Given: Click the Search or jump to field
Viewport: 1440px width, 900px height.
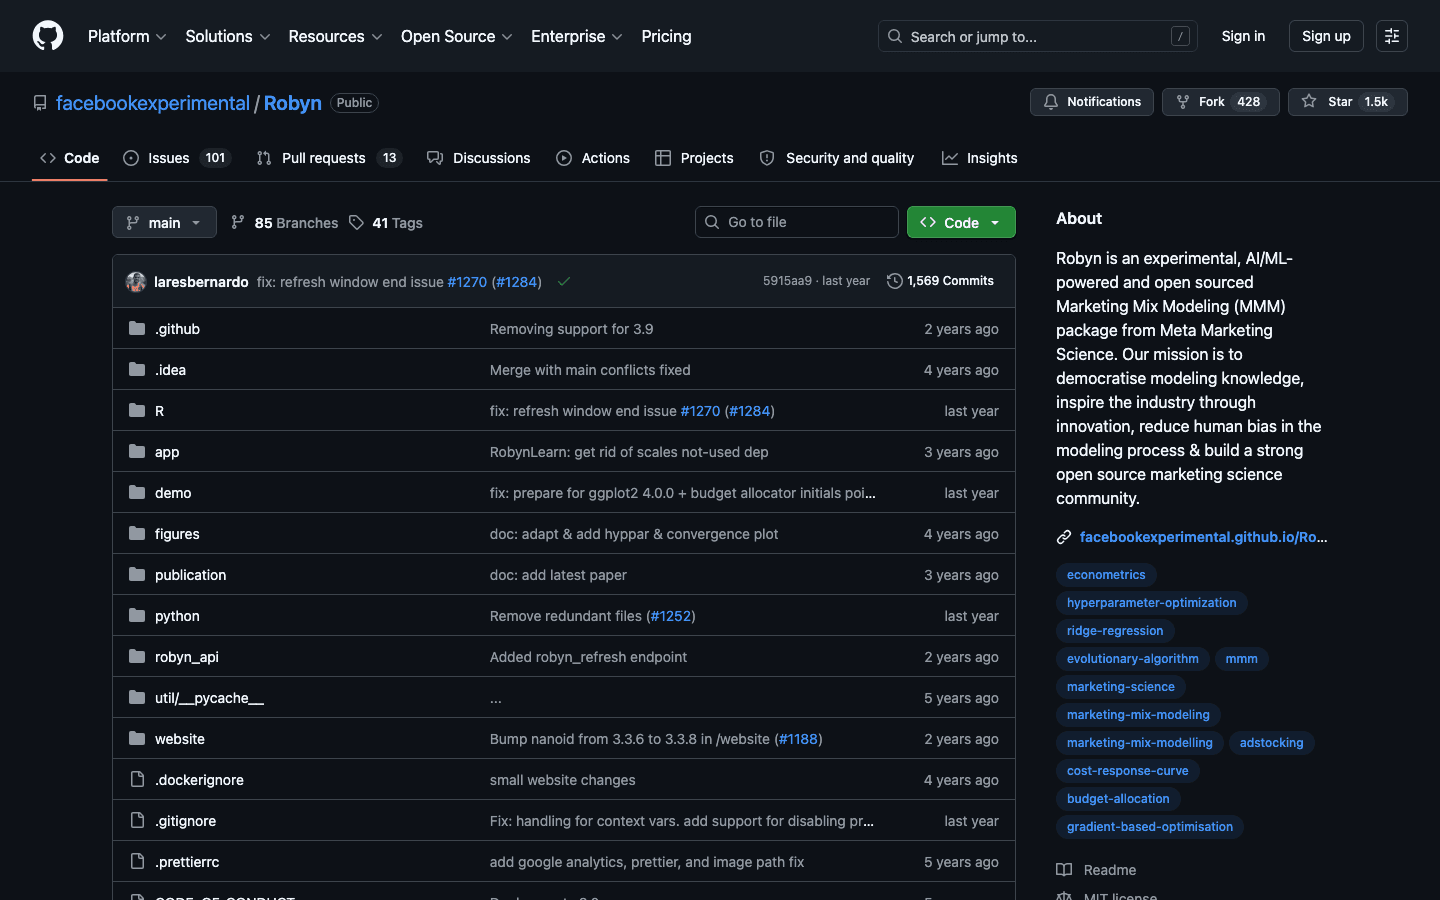Looking at the screenshot, I should point(1037,36).
